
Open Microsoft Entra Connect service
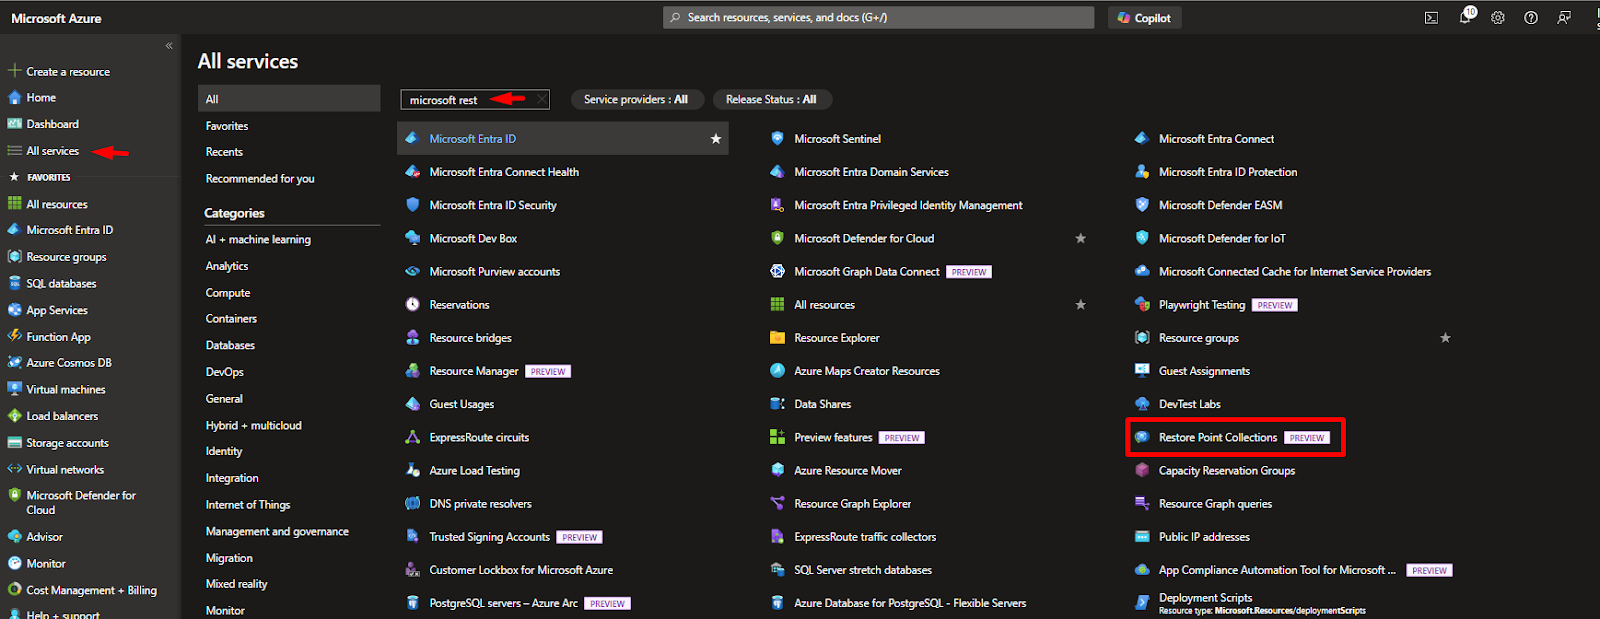[1216, 139]
